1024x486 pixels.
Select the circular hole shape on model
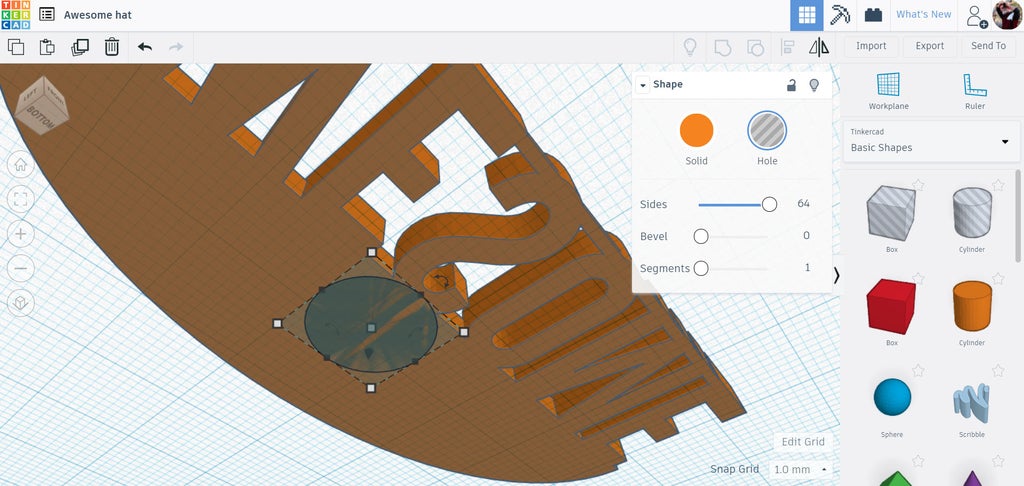(x=371, y=324)
